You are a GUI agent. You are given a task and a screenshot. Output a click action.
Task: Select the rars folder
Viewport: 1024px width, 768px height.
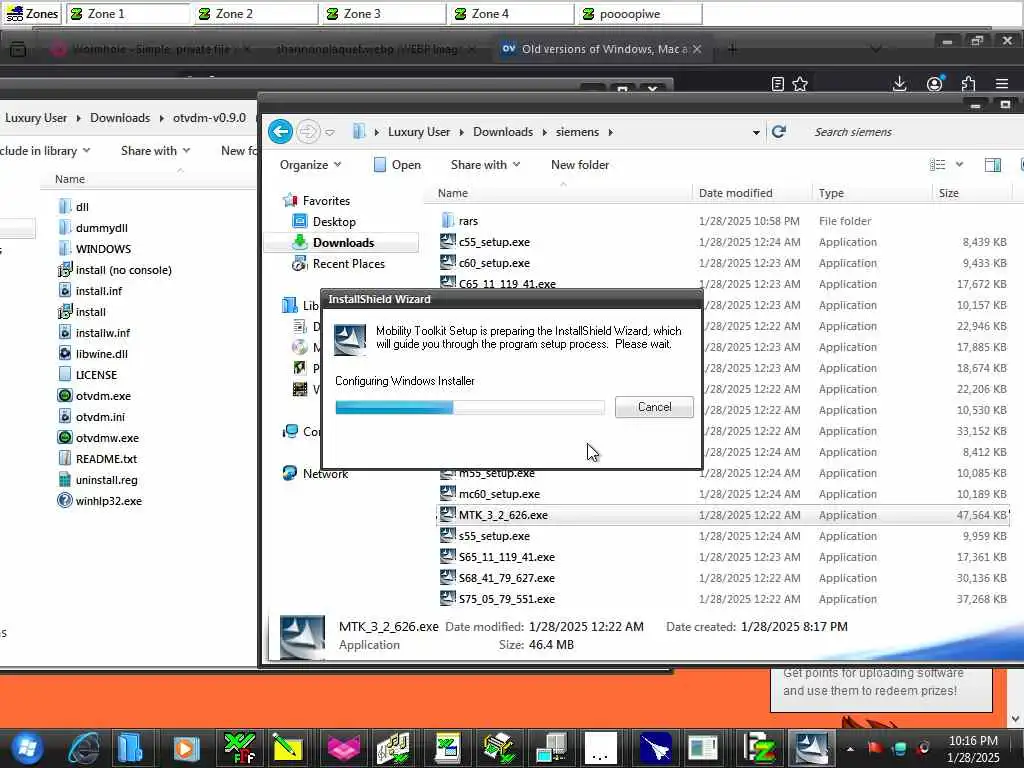coord(468,221)
